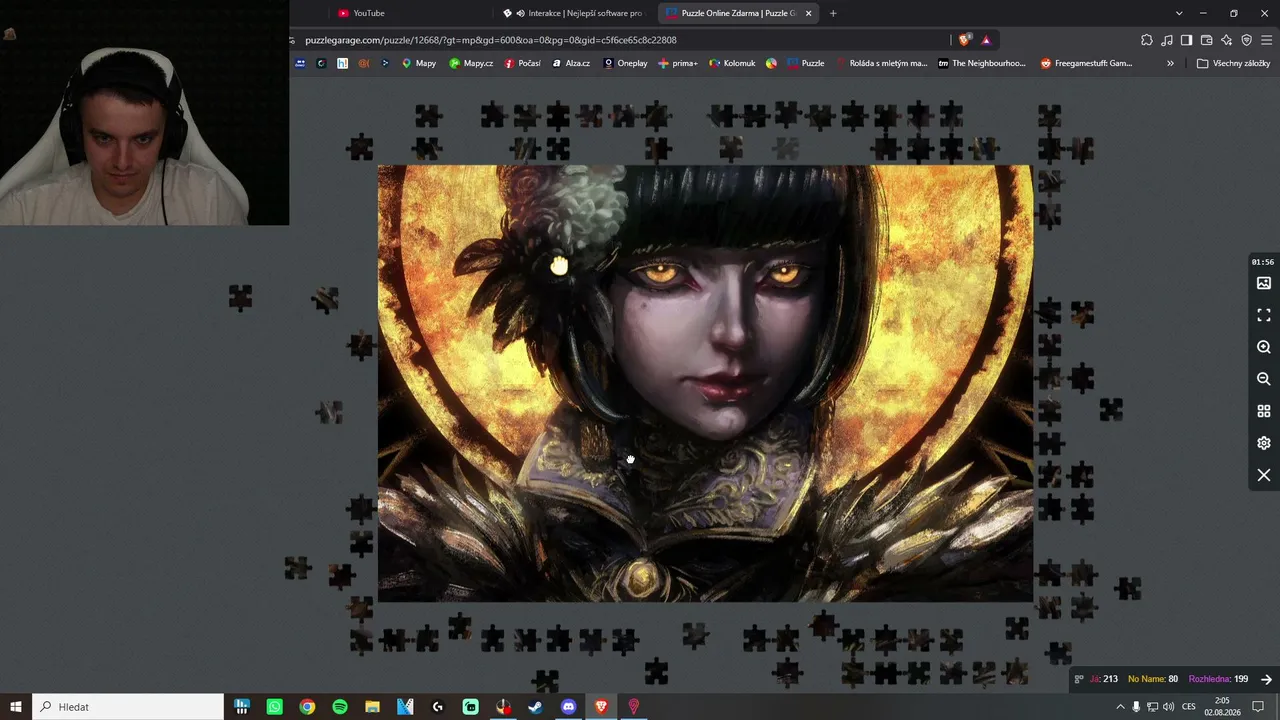Image resolution: width=1280 pixels, height=720 pixels.
Task: Click the 'Rozhledna: 199' score
Action: (x=1218, y=679)
